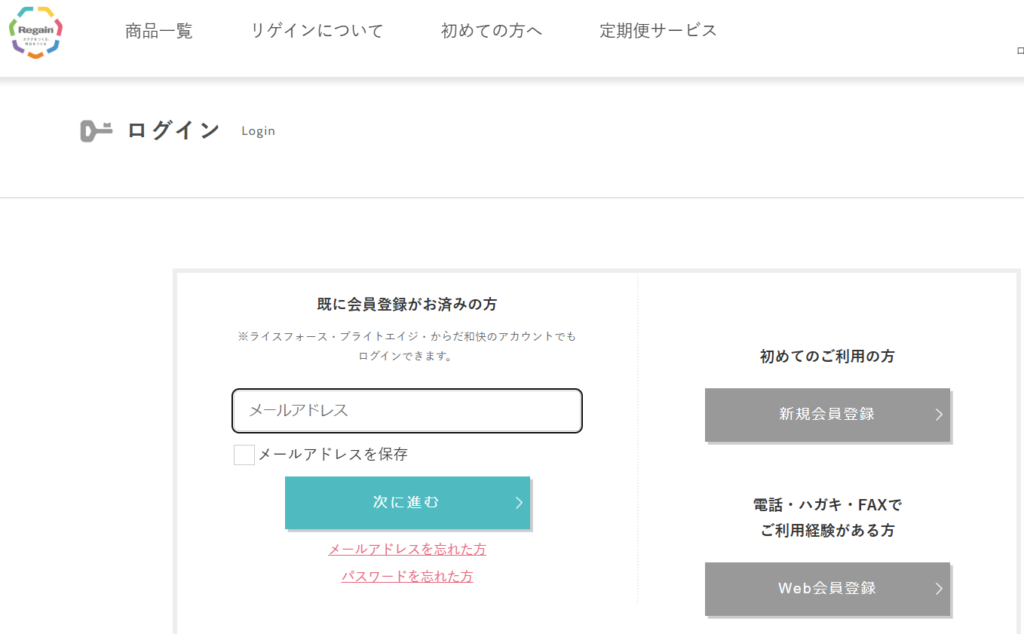
Task: Focus the メールアドレス input field
Action: click(407, 411)
